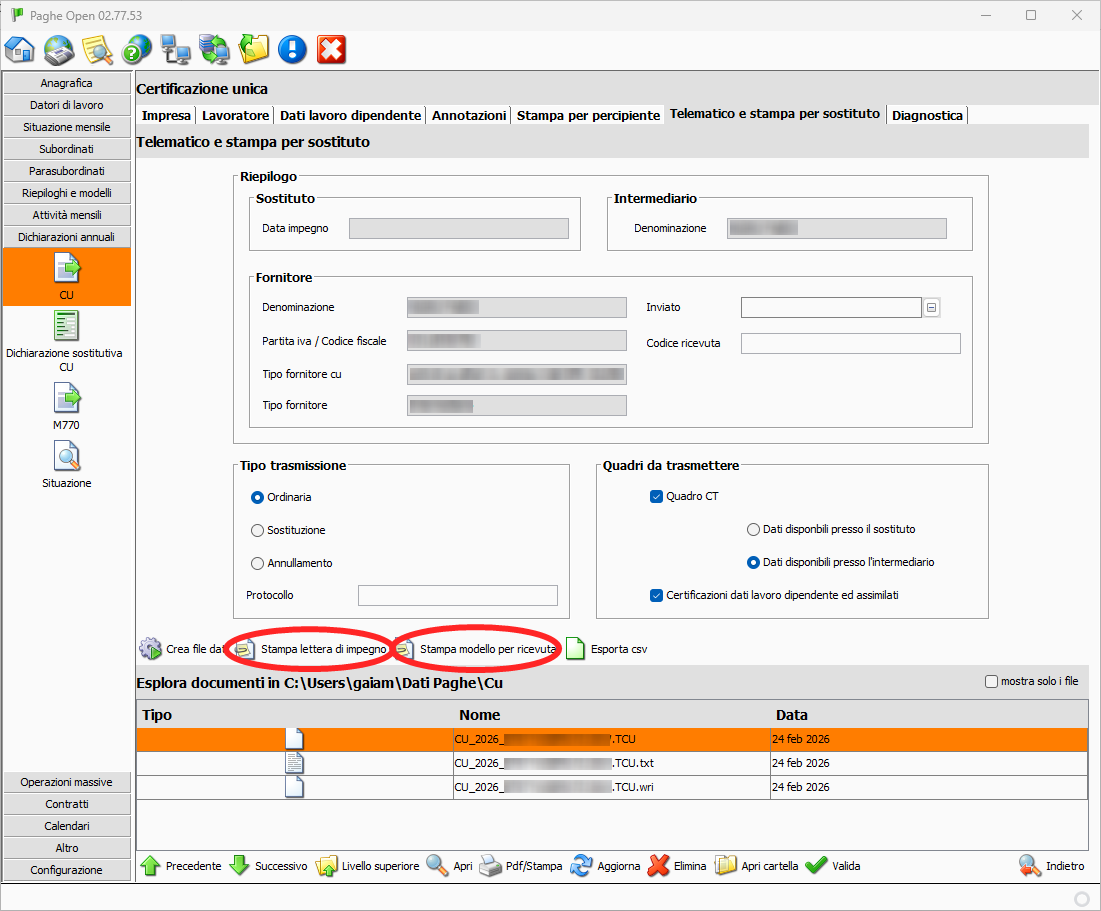Image resolution: width=1101 pixels, height=911 pixels.
Task: Open the Situazione magnifier sidebar icon
Action: point(67,457)
